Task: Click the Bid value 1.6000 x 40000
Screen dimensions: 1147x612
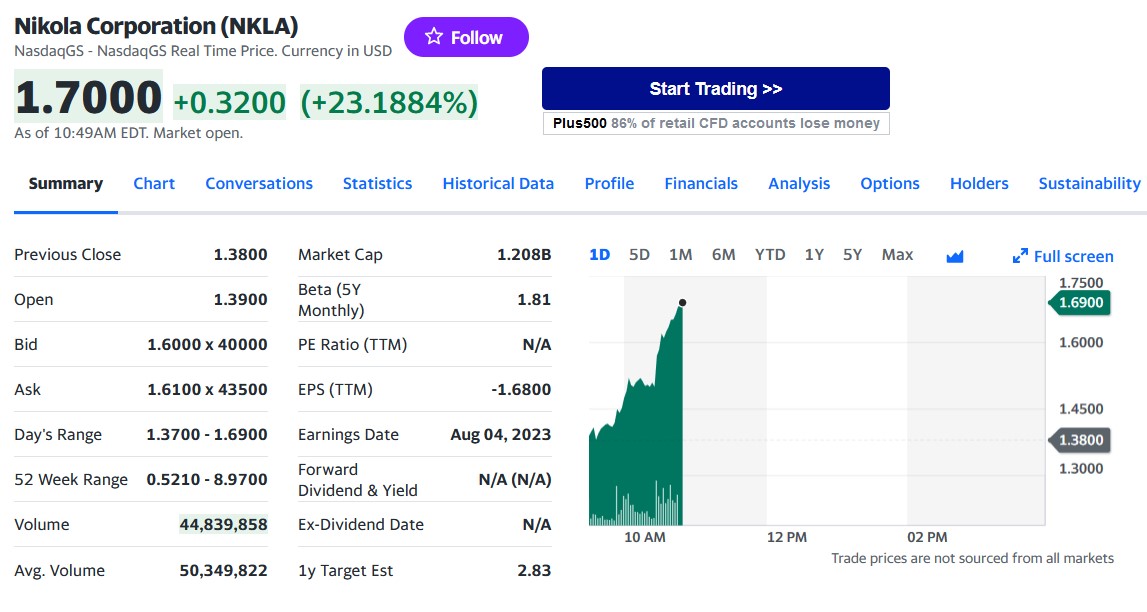Action: pyautogui.click(x=208, y=344)
